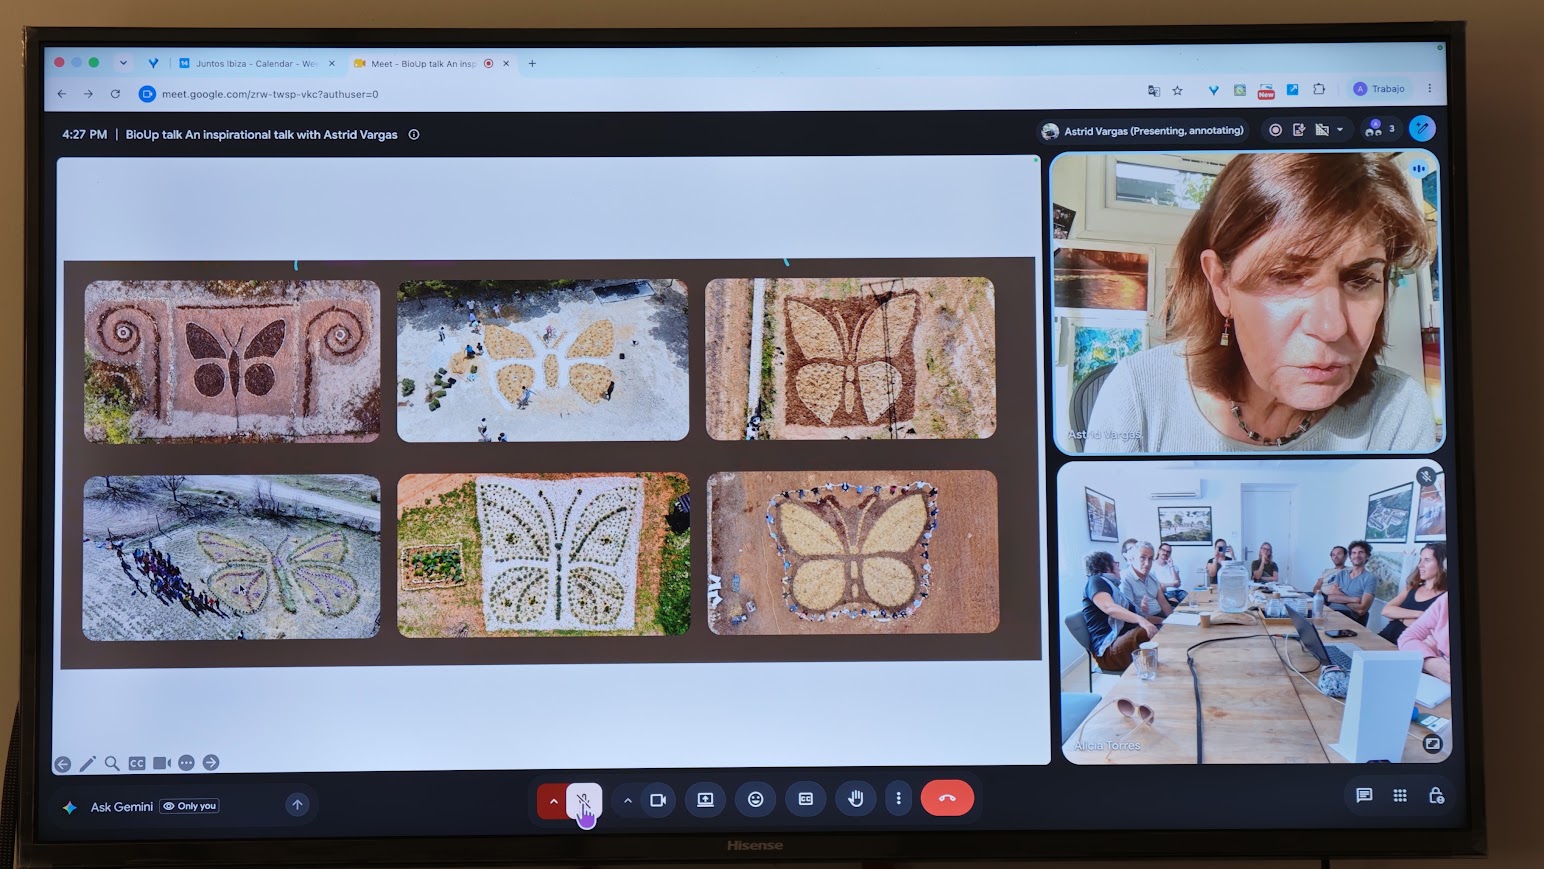Click the slide toolbar camera icon
This screenshot has width=1544, height=869.
point(162,763)
